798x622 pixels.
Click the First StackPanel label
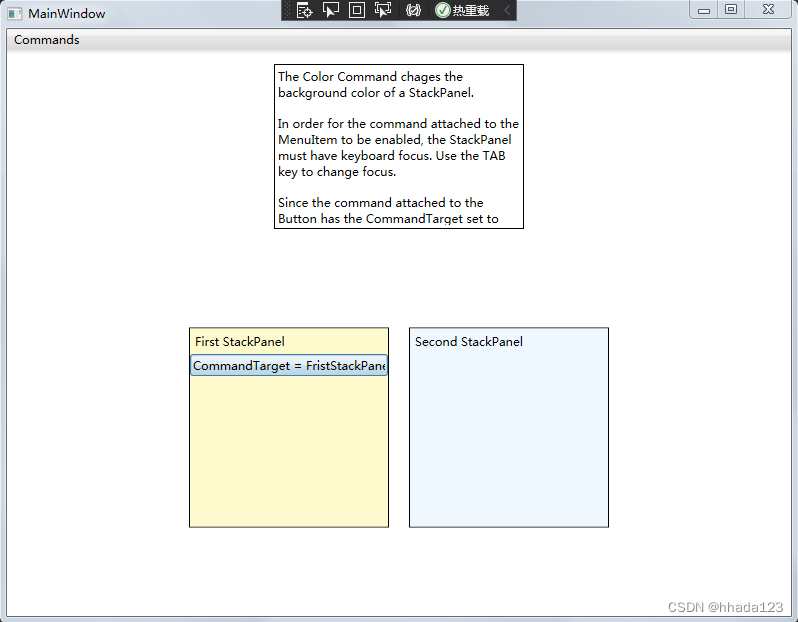(x=240, y=342)
